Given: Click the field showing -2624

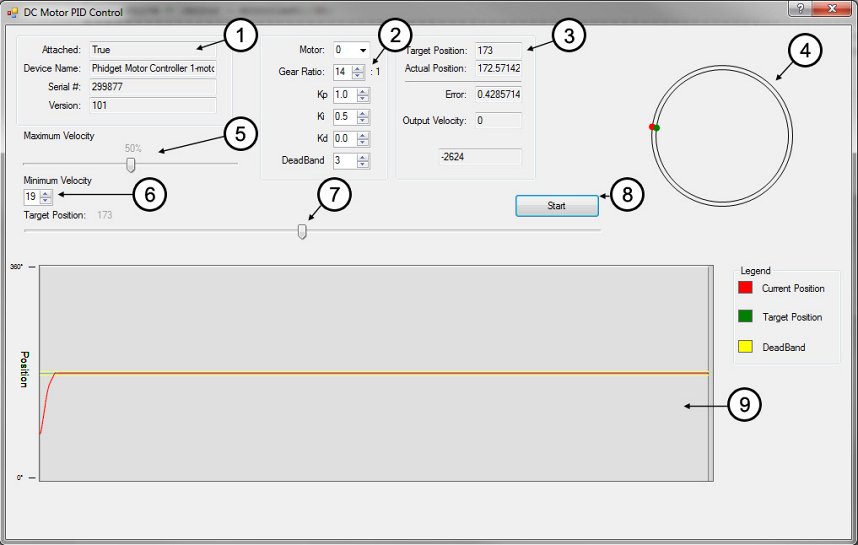Looking at the screenshot, I should point(480,156).
